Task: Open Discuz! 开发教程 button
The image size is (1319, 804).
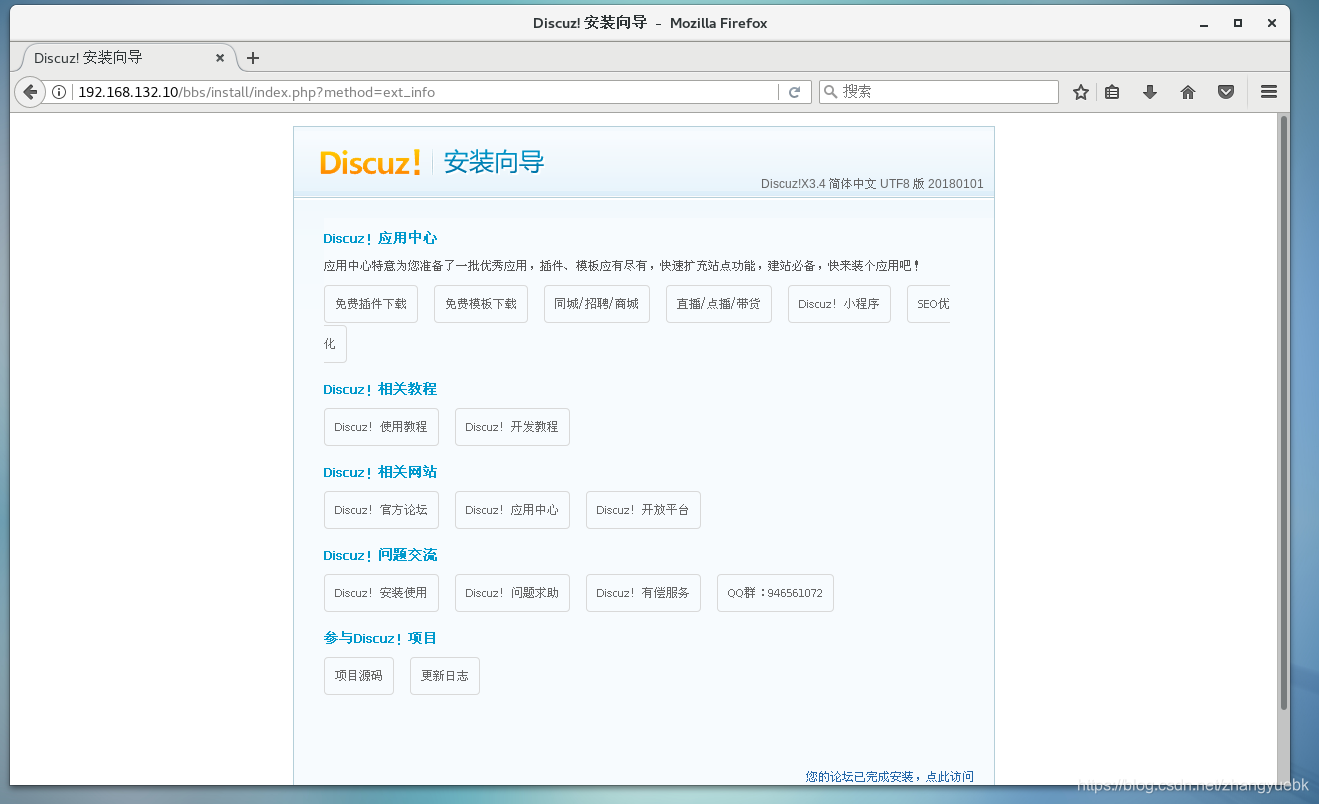Action: (x=512, y=427)
